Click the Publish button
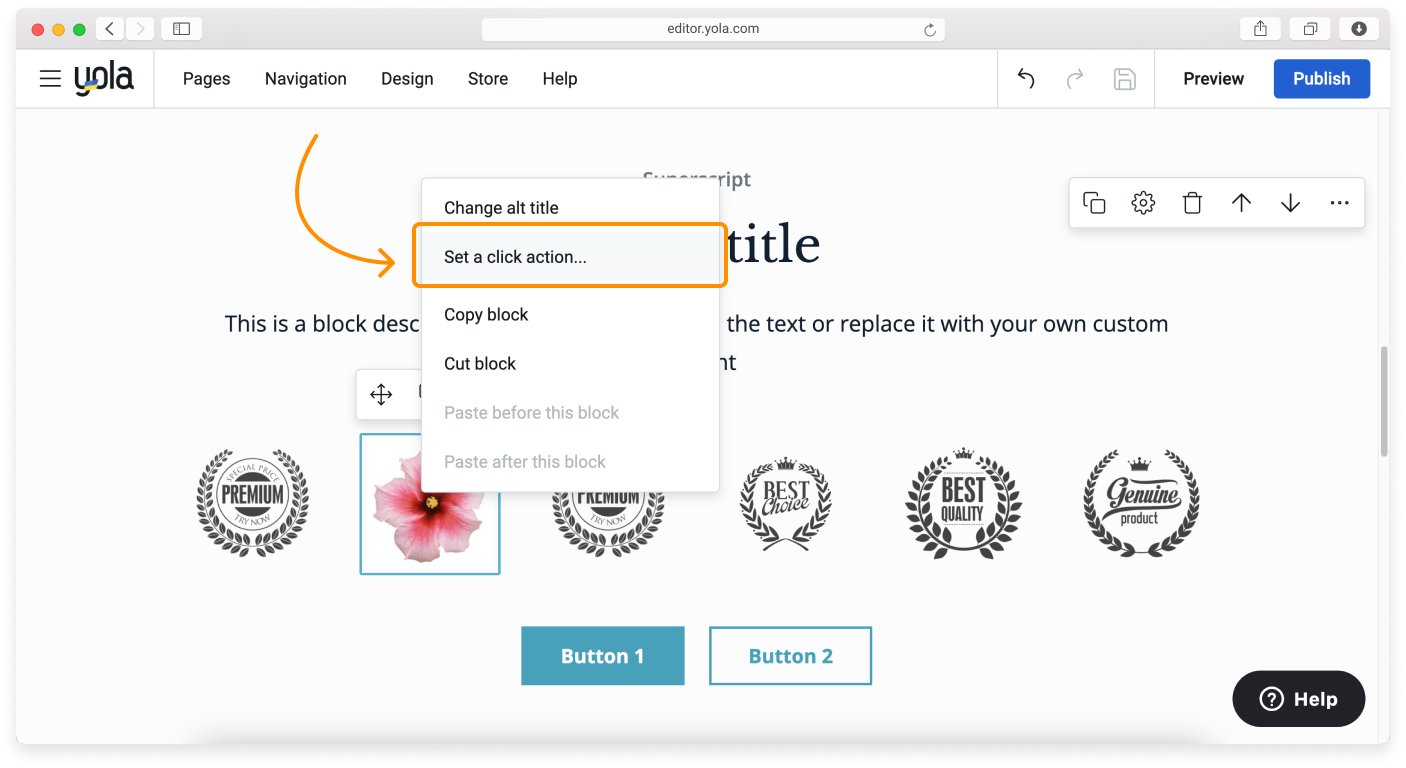This screenshot has width=1406, height=768. pyautogui.click(x=1321, y=79)
